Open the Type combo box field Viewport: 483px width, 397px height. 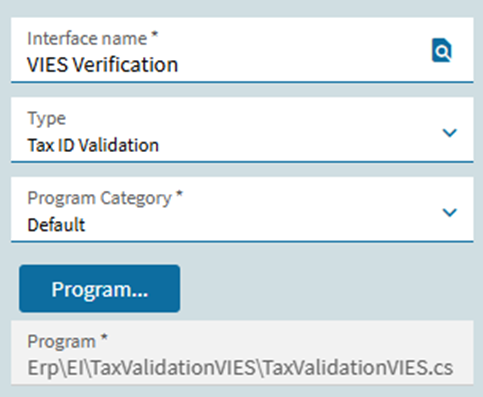pos(242,130)
